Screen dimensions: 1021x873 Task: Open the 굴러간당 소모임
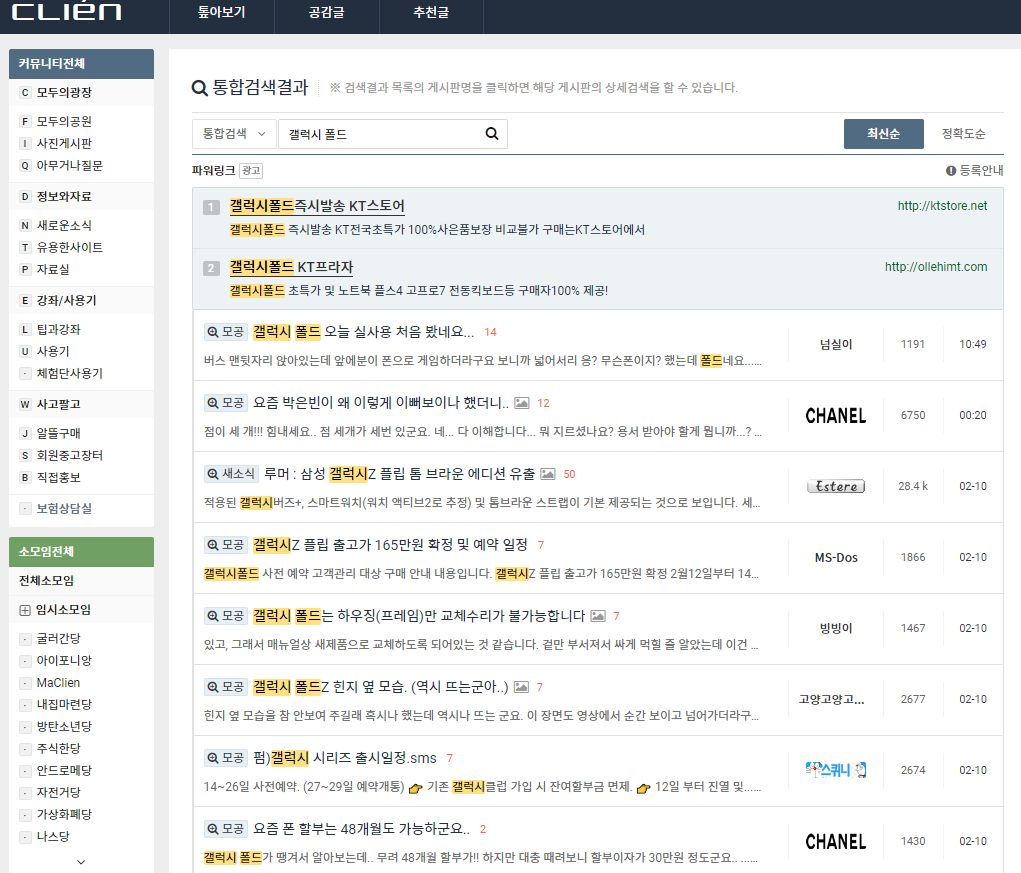coord(59,639)
